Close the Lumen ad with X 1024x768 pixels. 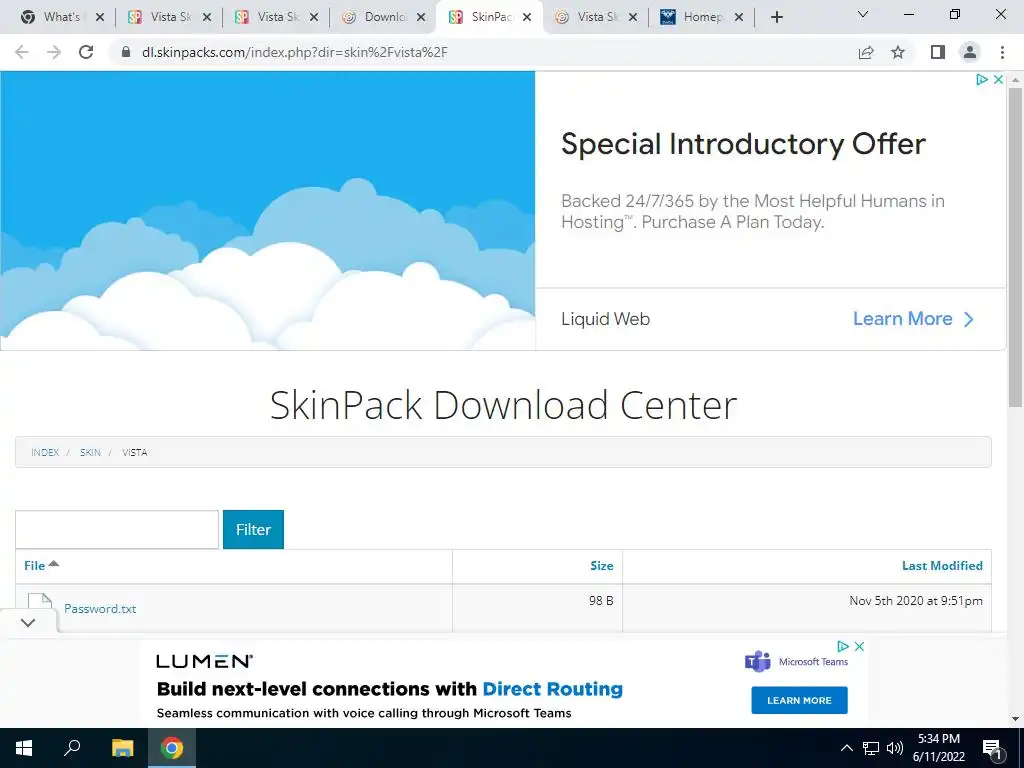click(859, 647)
